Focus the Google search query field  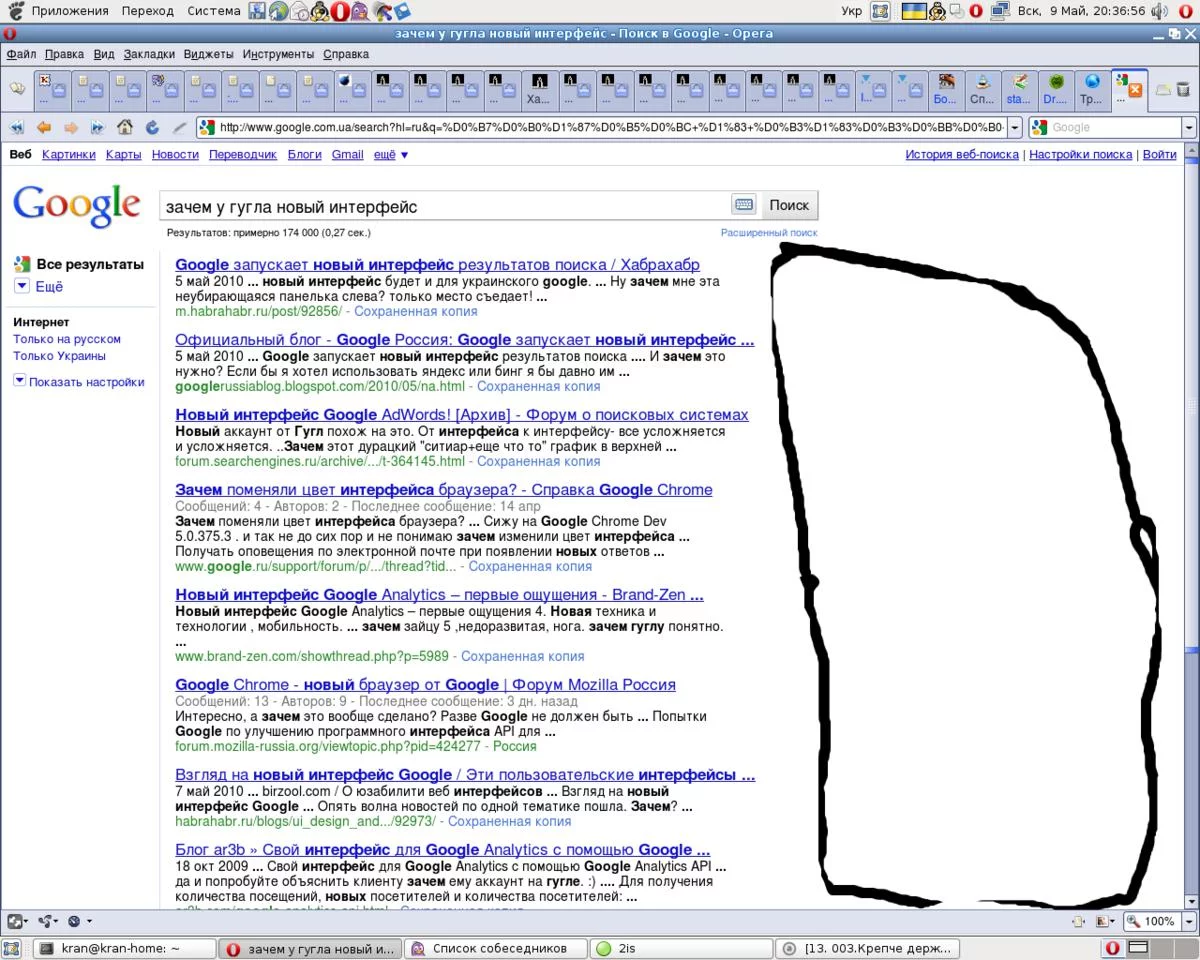click(445, 206)
